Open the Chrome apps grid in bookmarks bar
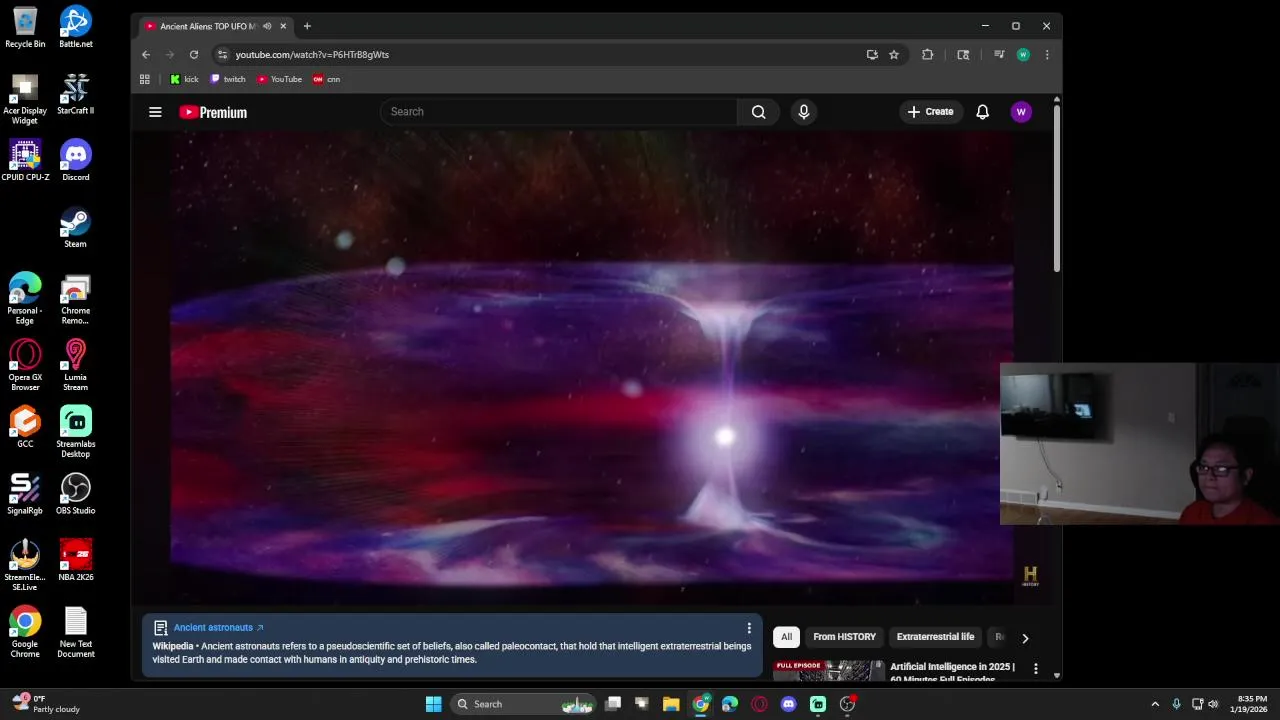The image size is (1280, 720). coord(145,79)
